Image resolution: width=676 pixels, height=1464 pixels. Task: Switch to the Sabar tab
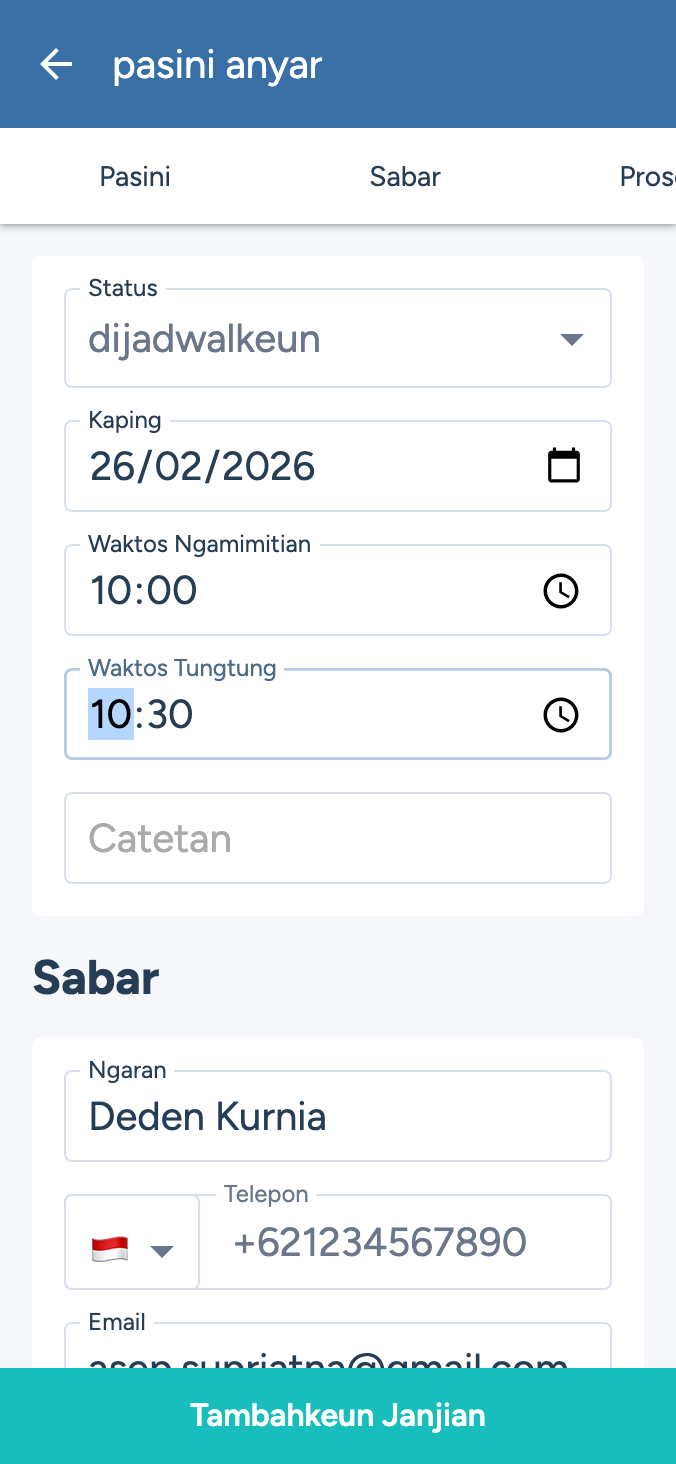coord(405,177)
